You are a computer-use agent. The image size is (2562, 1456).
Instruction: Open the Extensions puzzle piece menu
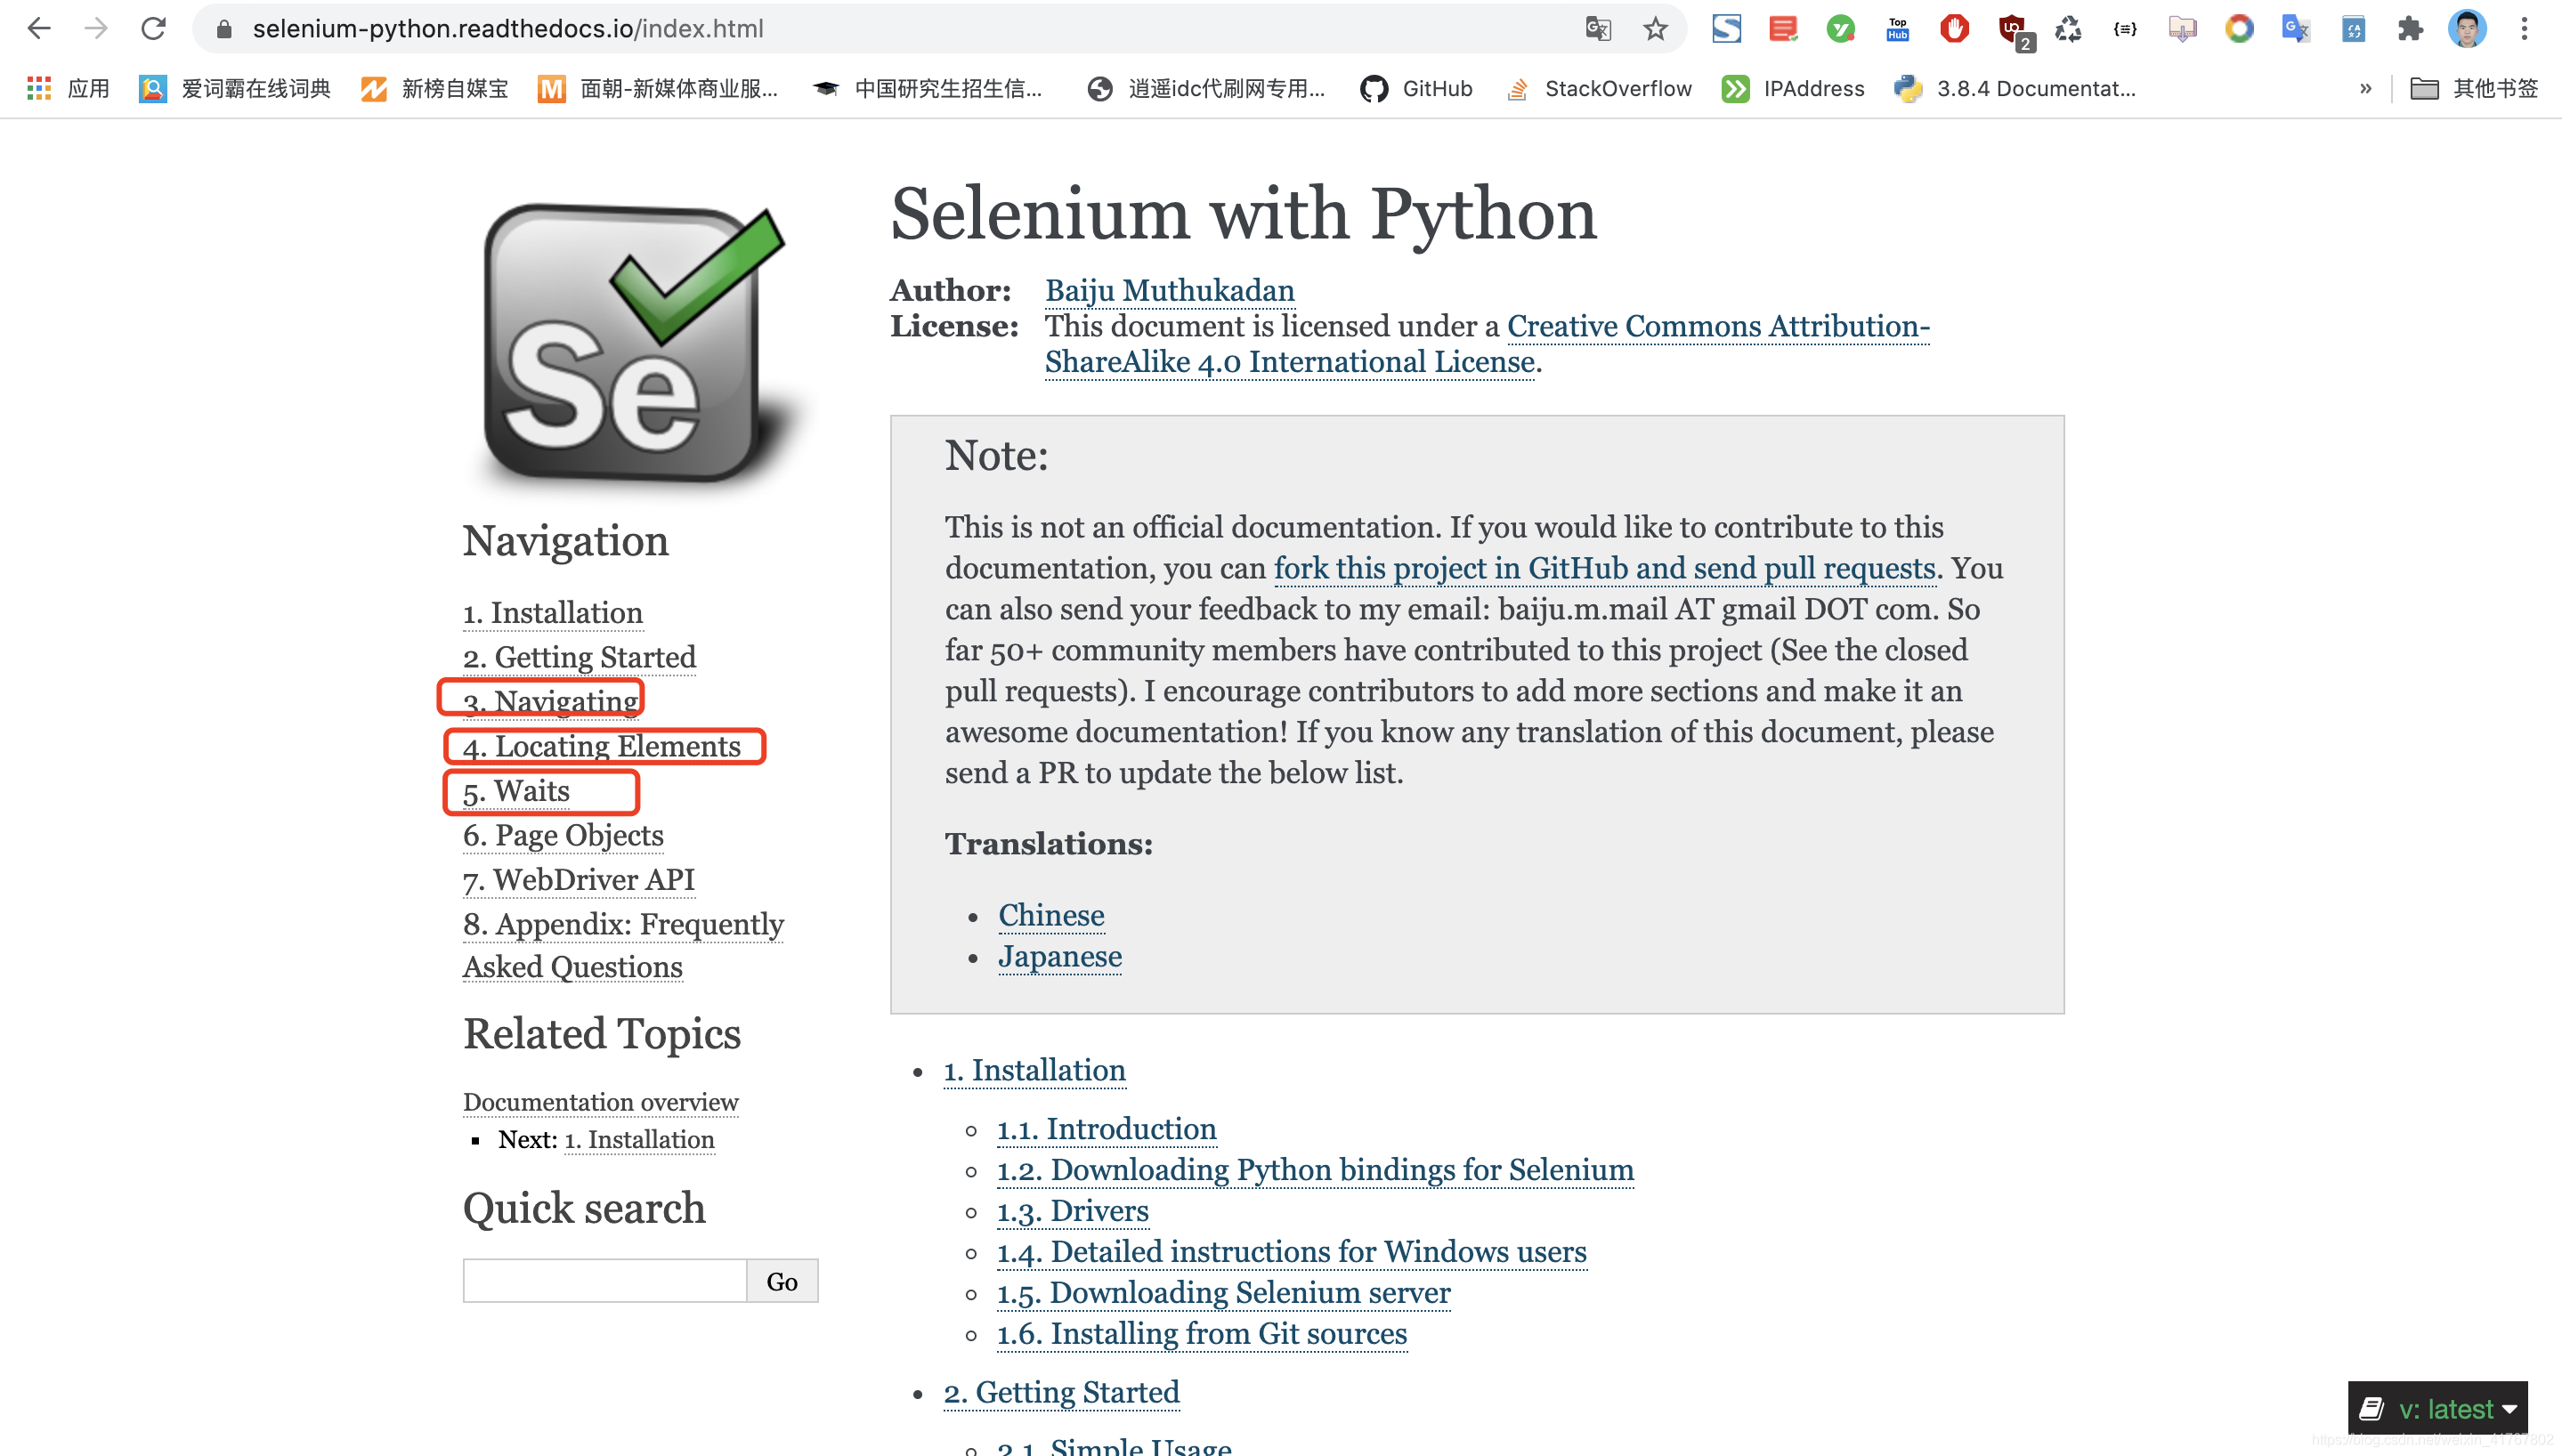pyautogui.click(x=2410, y=28)
